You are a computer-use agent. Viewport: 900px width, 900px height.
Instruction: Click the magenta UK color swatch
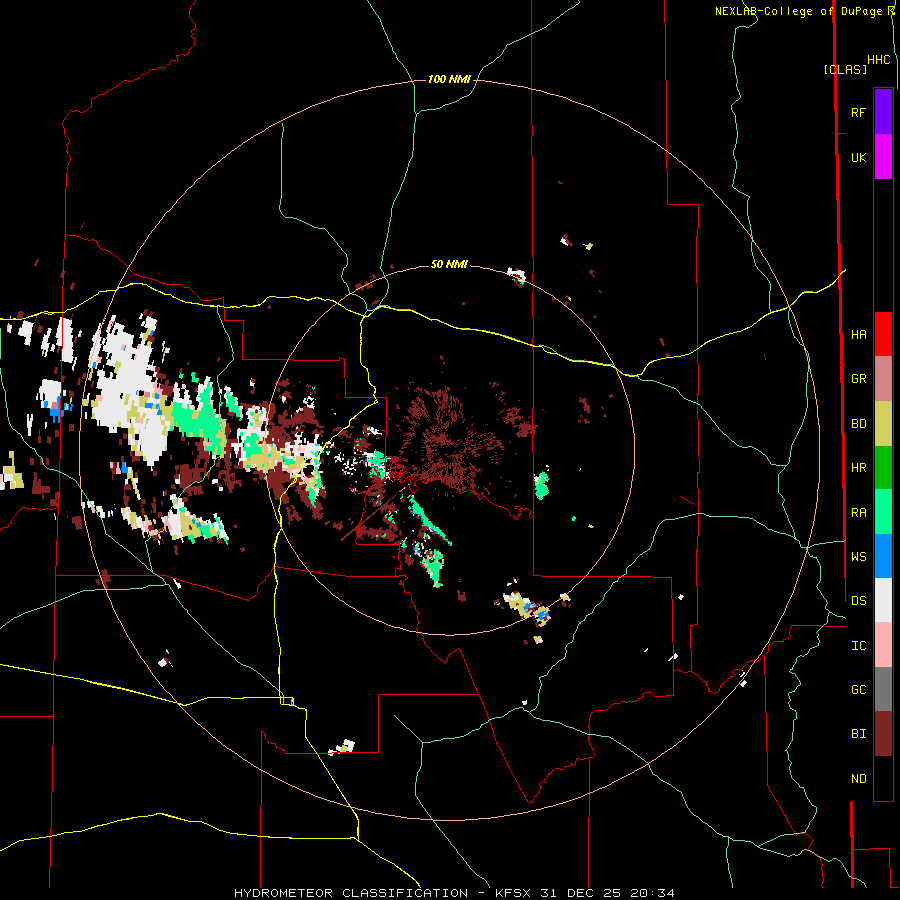pyautogui.click(x=883, y=157)
